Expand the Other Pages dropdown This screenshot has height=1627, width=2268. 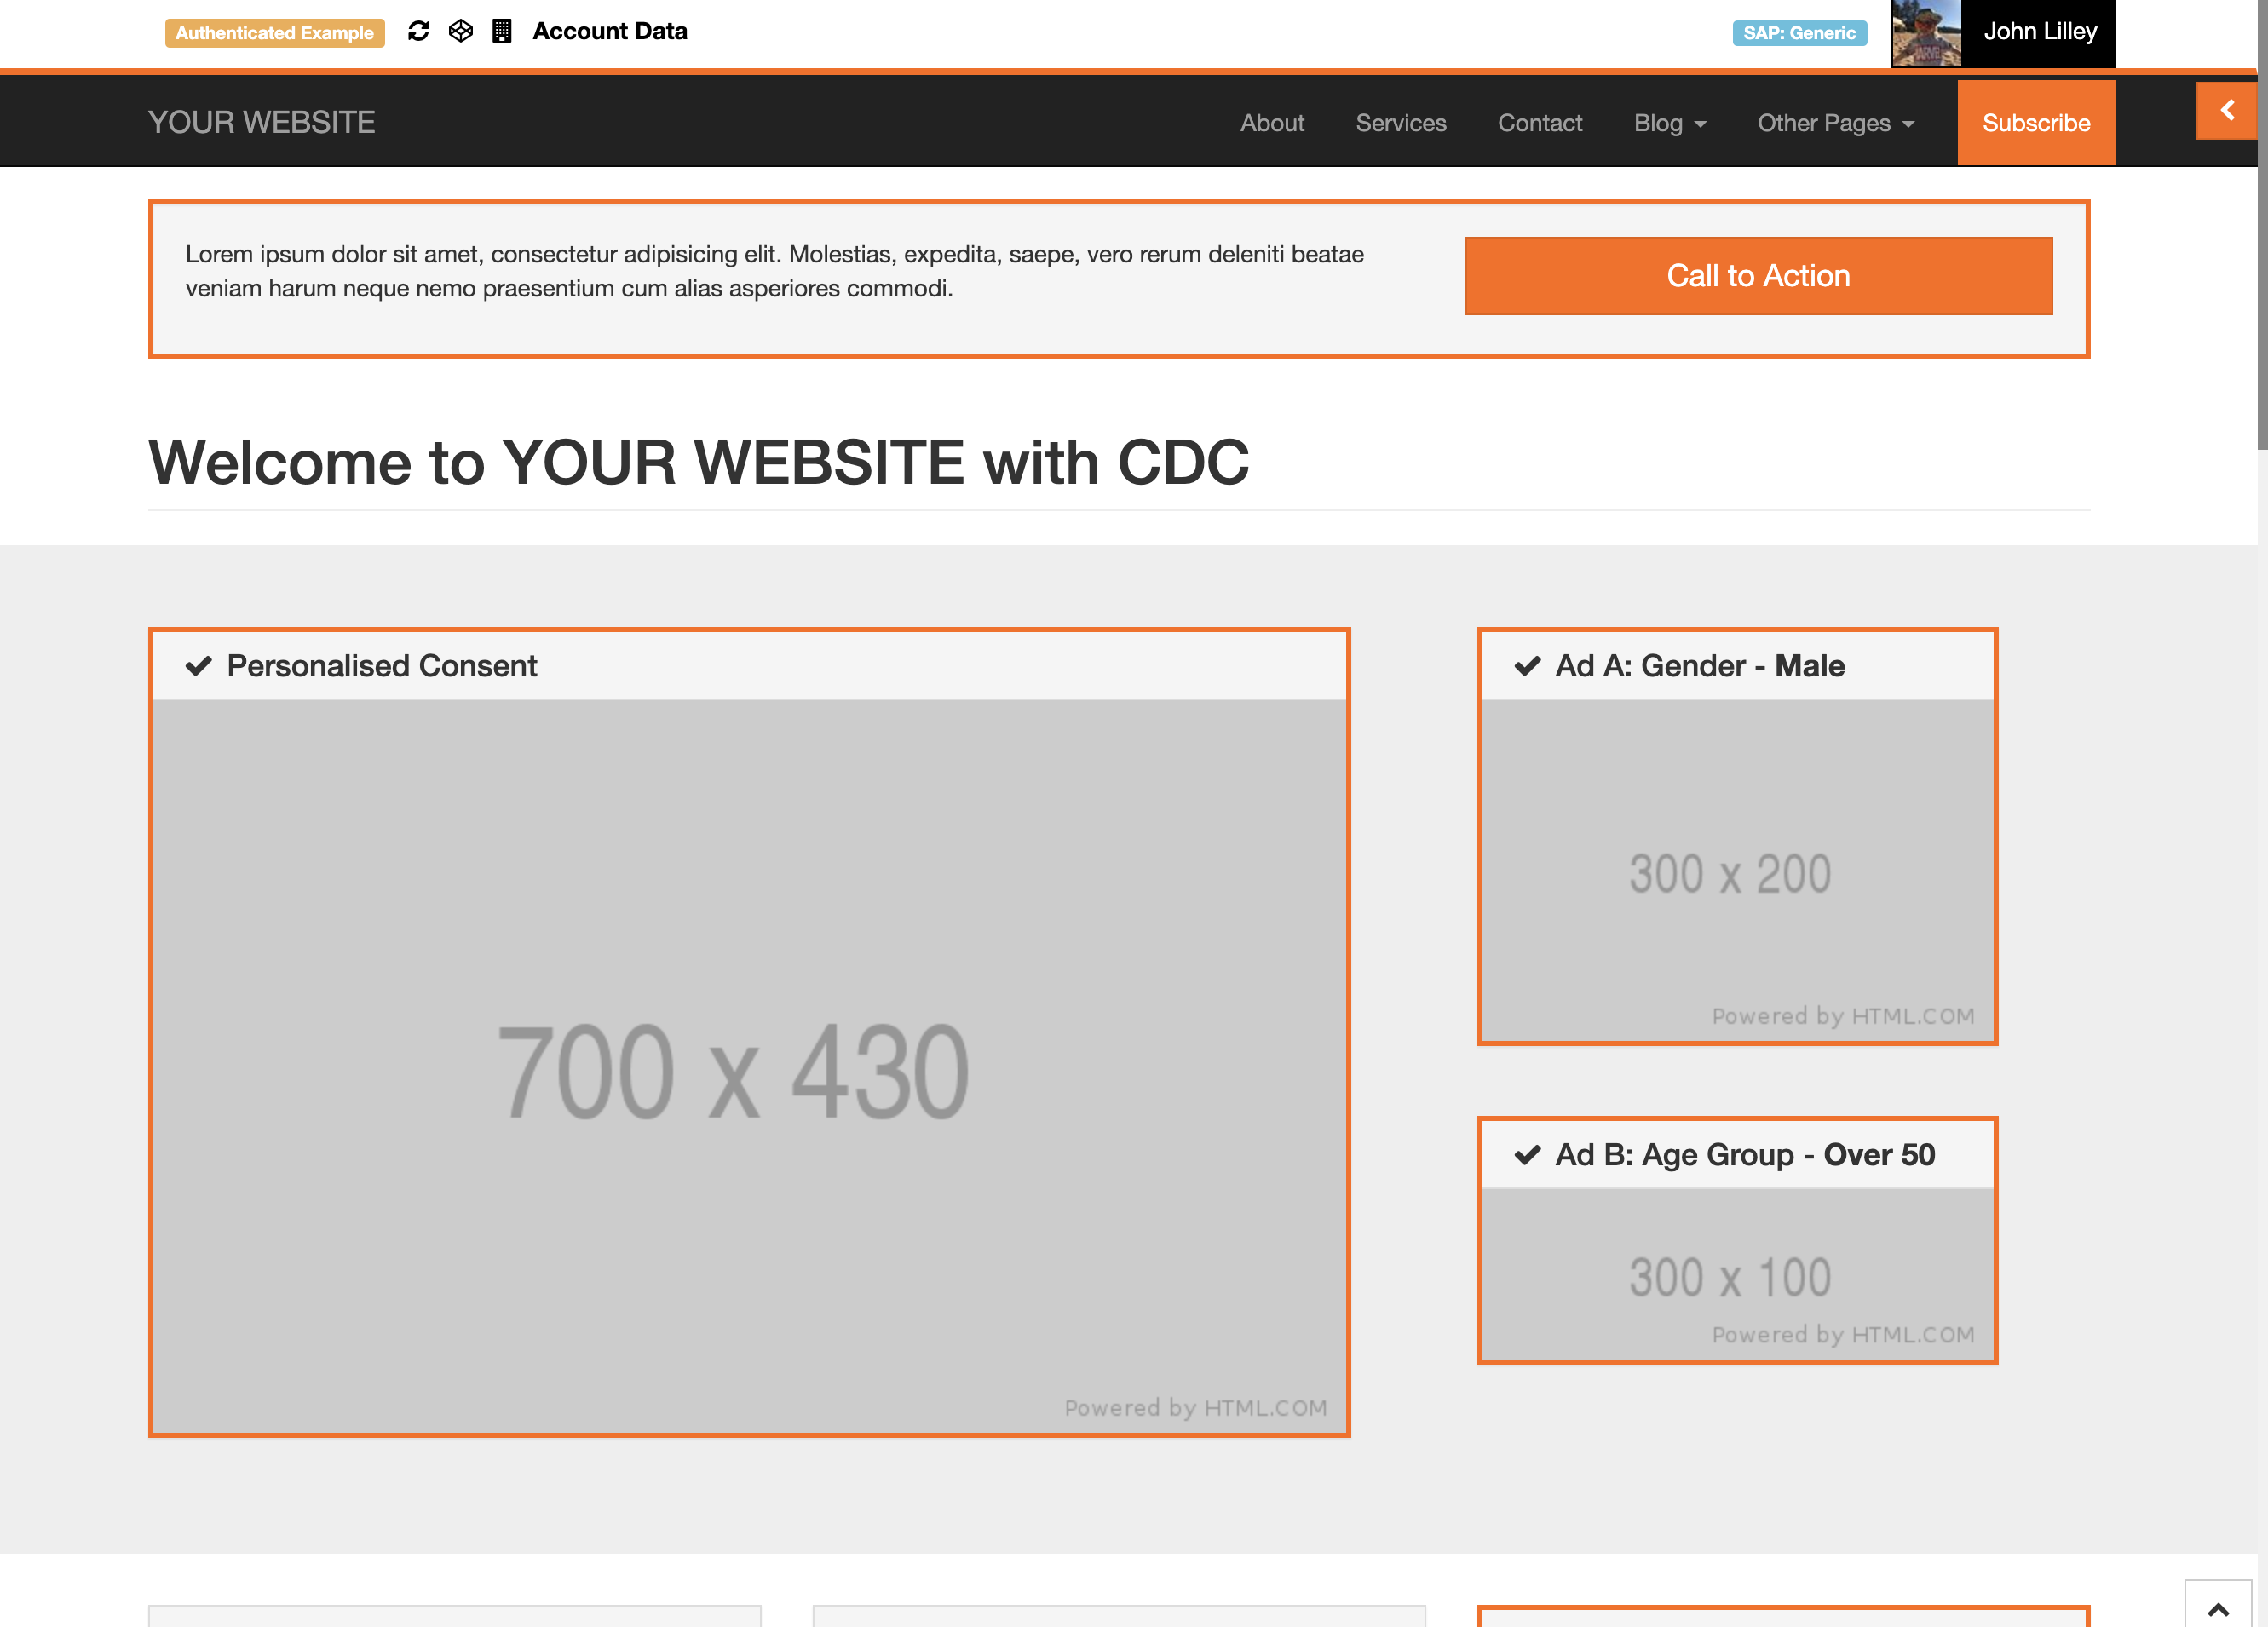(x=1835, y=123)
